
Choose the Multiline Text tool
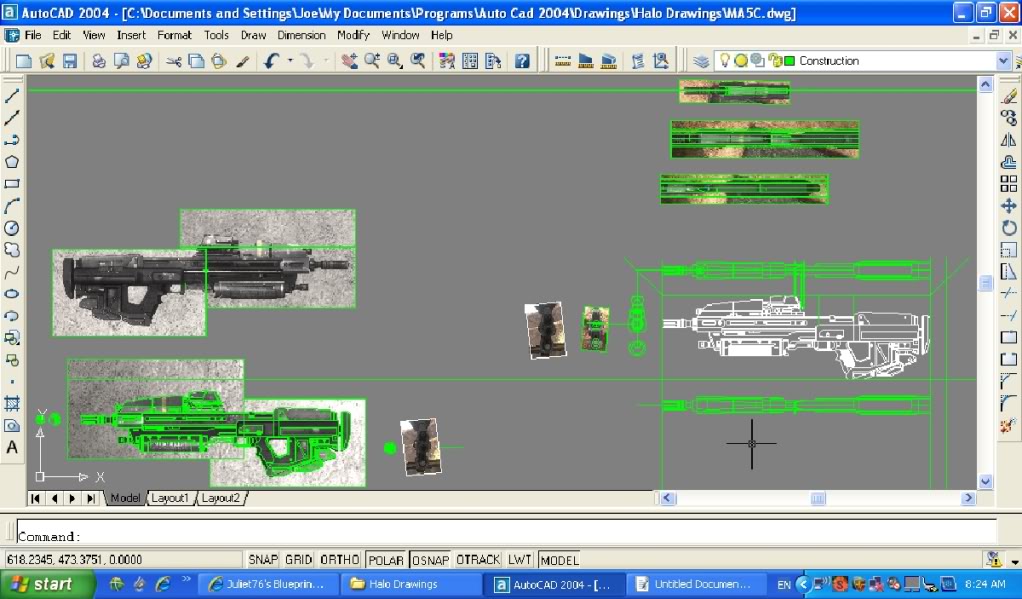coord(12,447)
